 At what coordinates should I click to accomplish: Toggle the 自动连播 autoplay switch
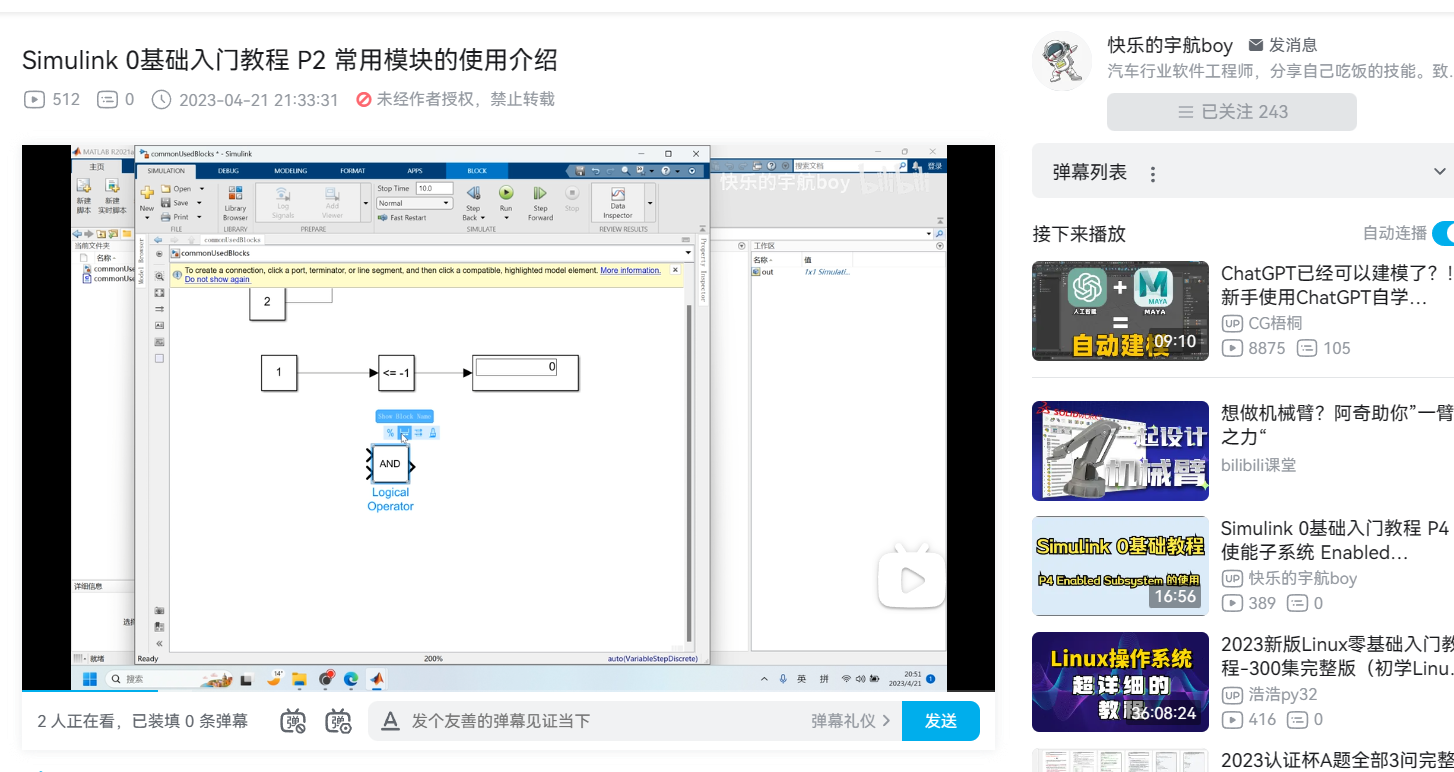1443,233
